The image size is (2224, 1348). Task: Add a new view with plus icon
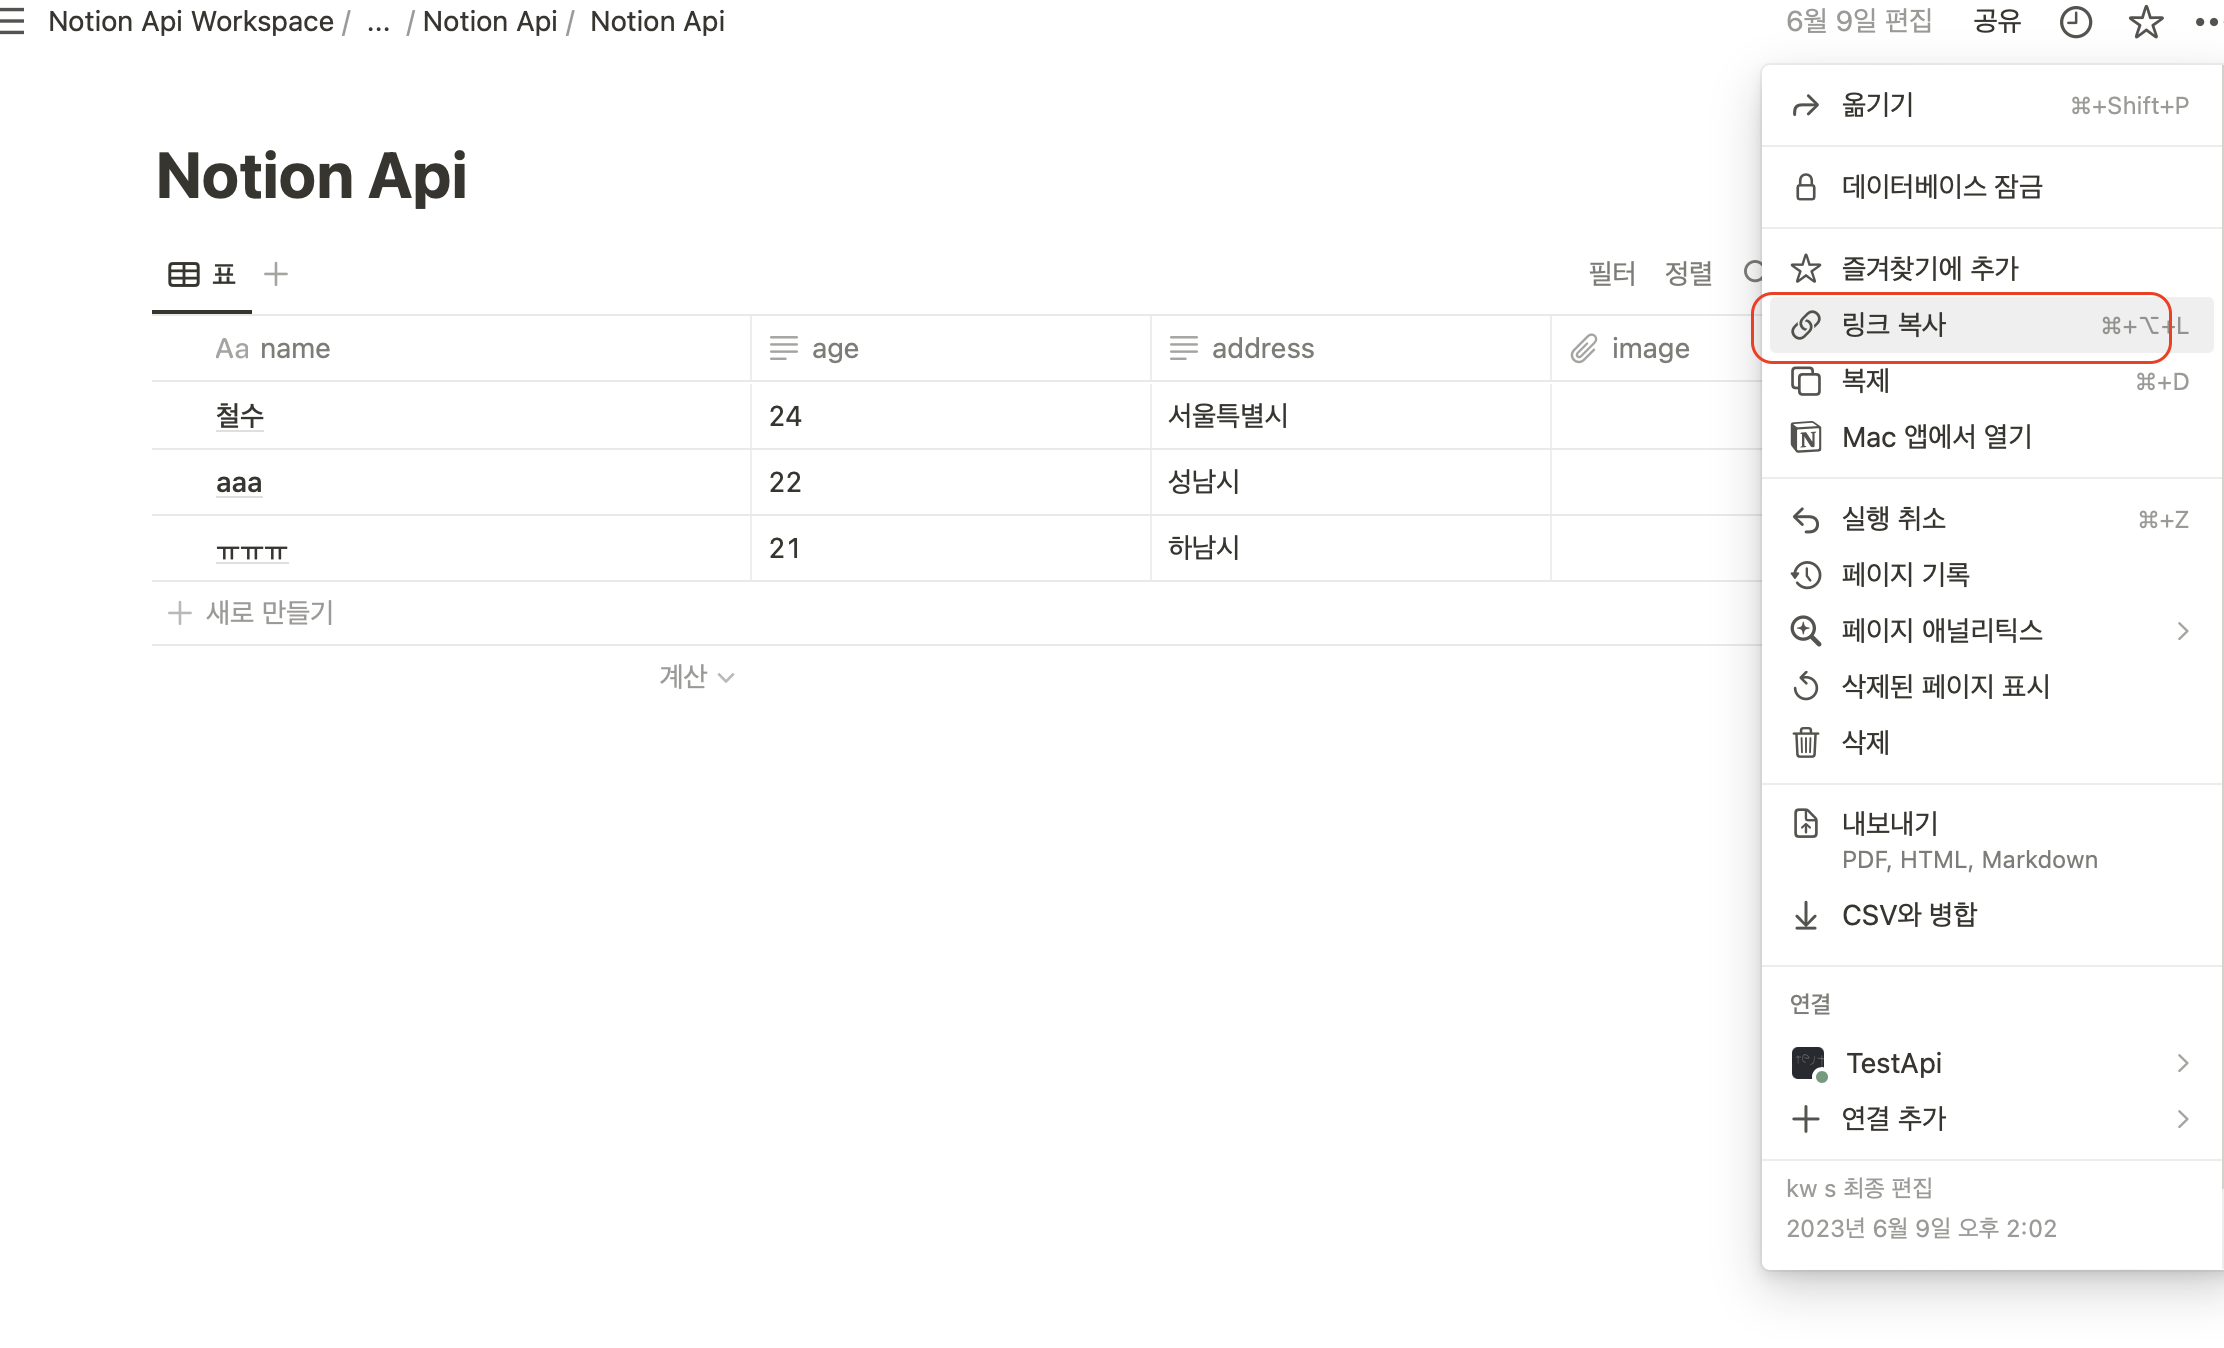point(276,273)
